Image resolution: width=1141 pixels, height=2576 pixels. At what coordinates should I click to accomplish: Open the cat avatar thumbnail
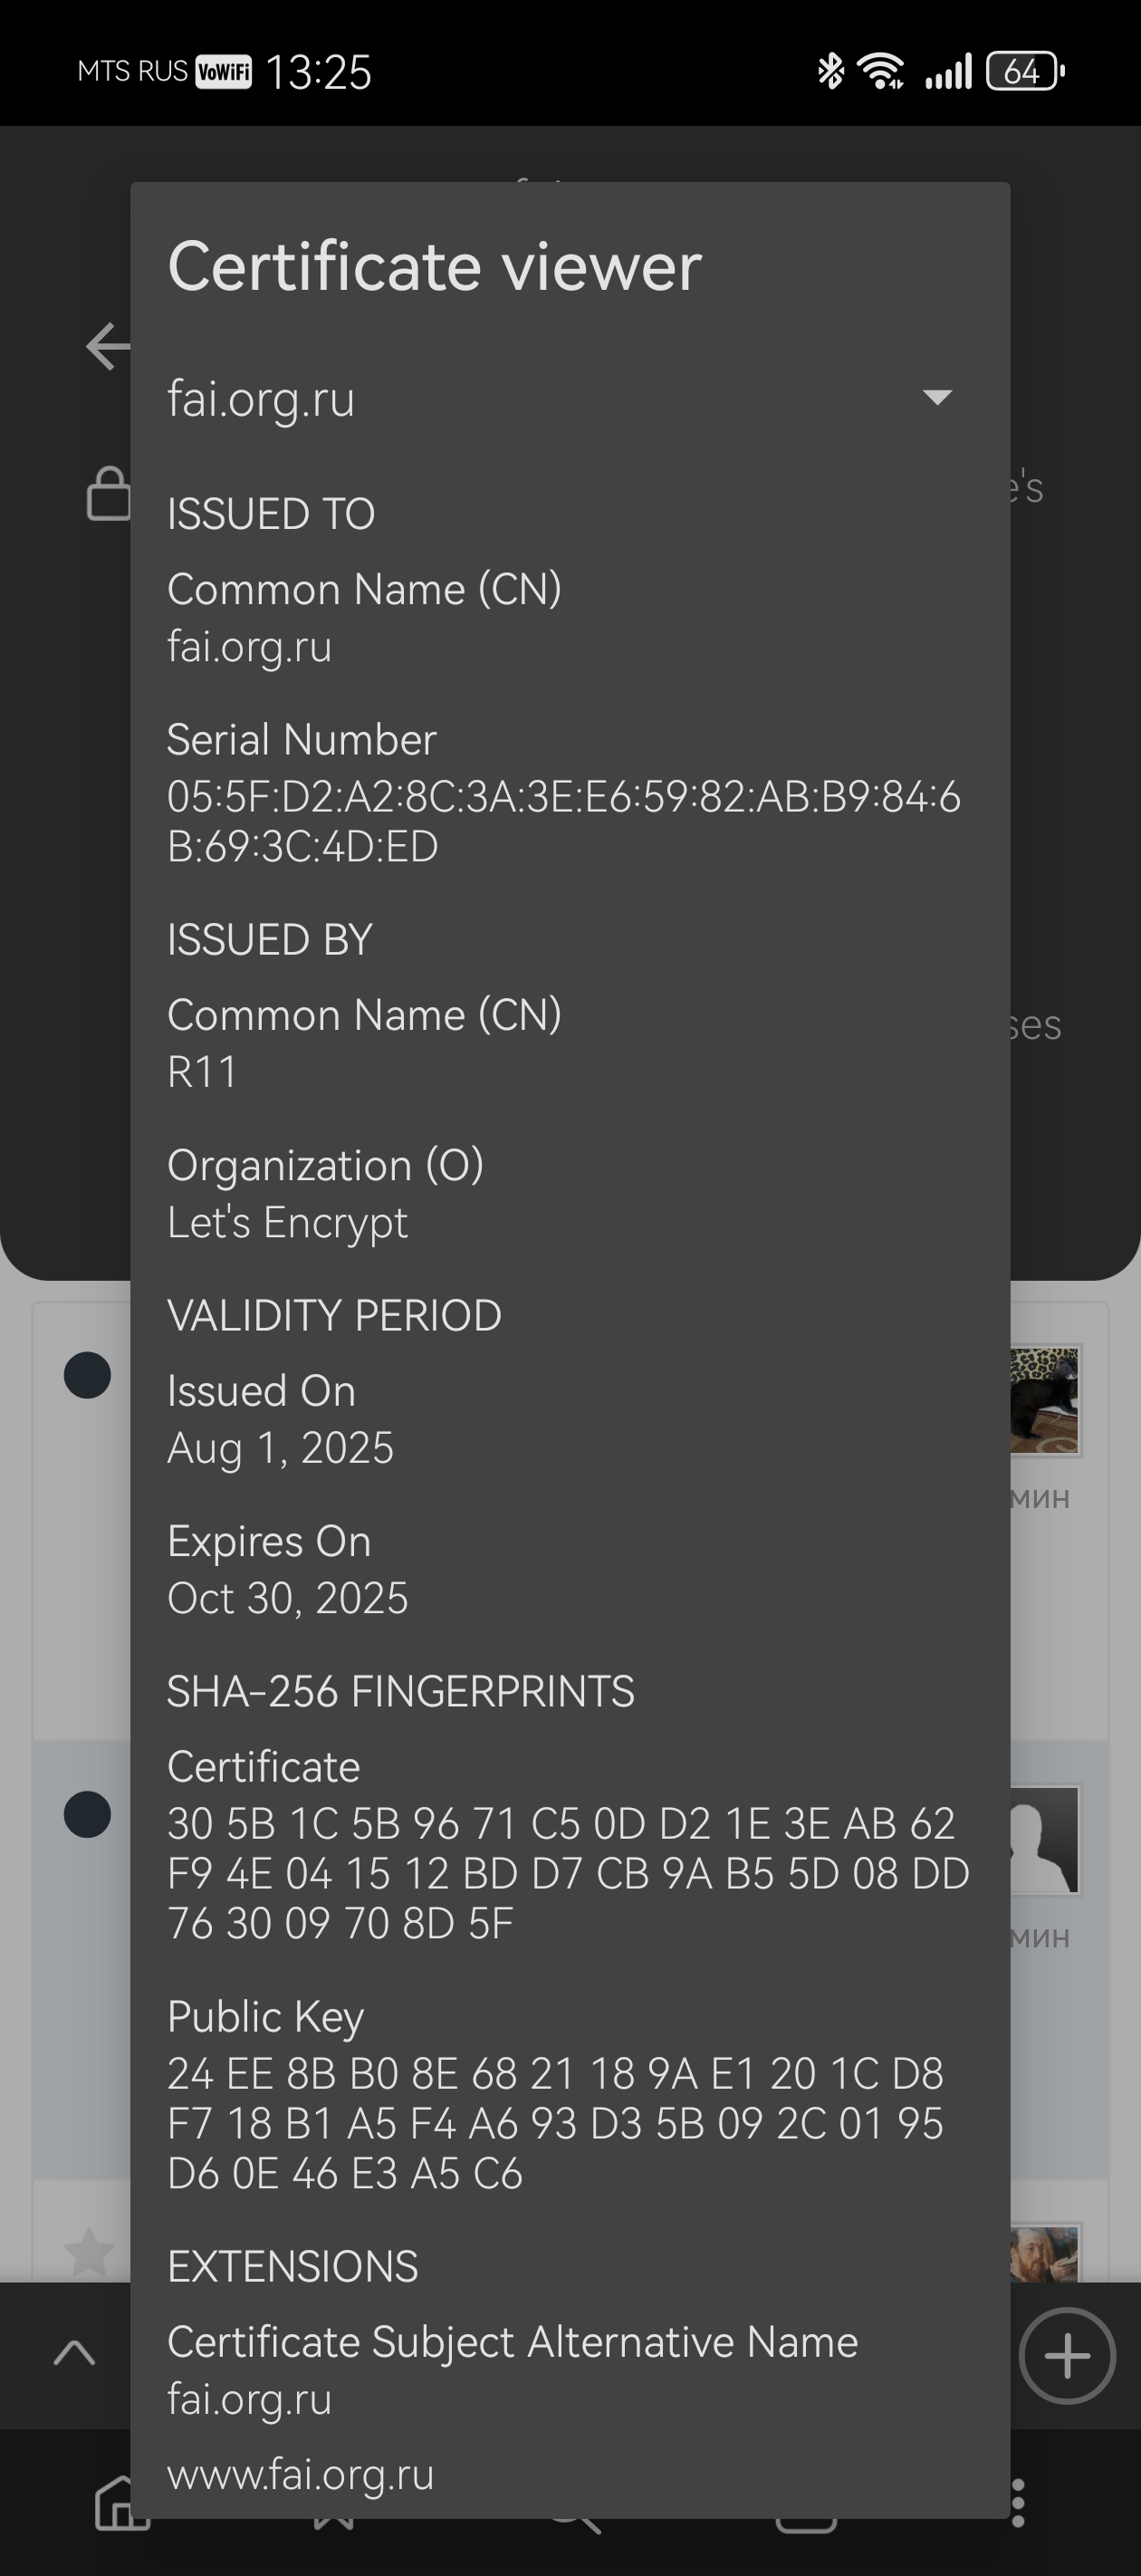[1044, 1399]
